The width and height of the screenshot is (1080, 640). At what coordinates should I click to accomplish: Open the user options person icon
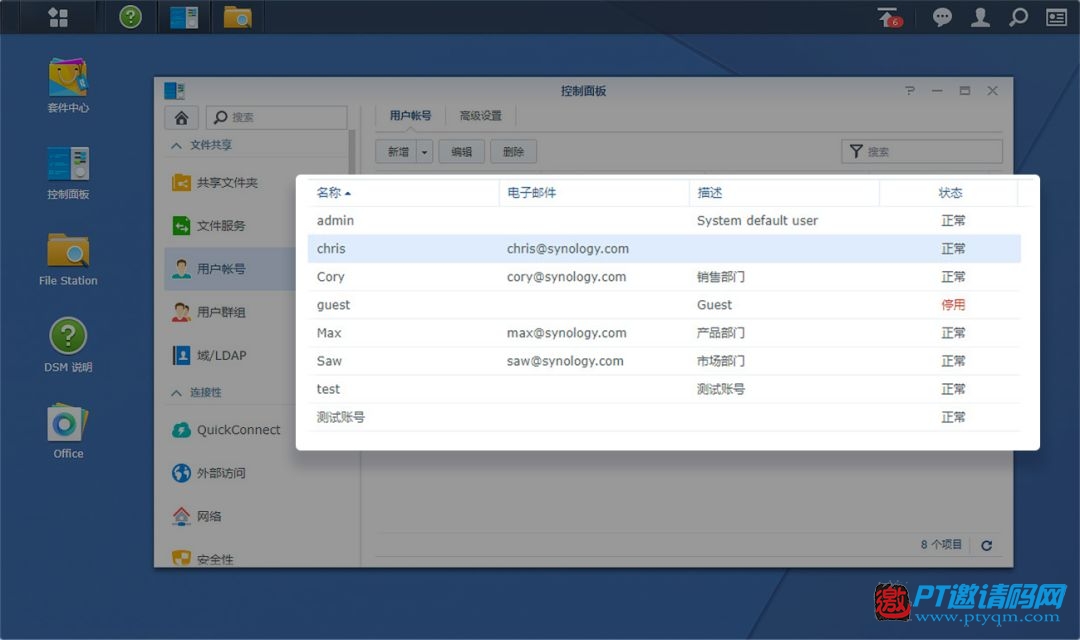(980, 17)
